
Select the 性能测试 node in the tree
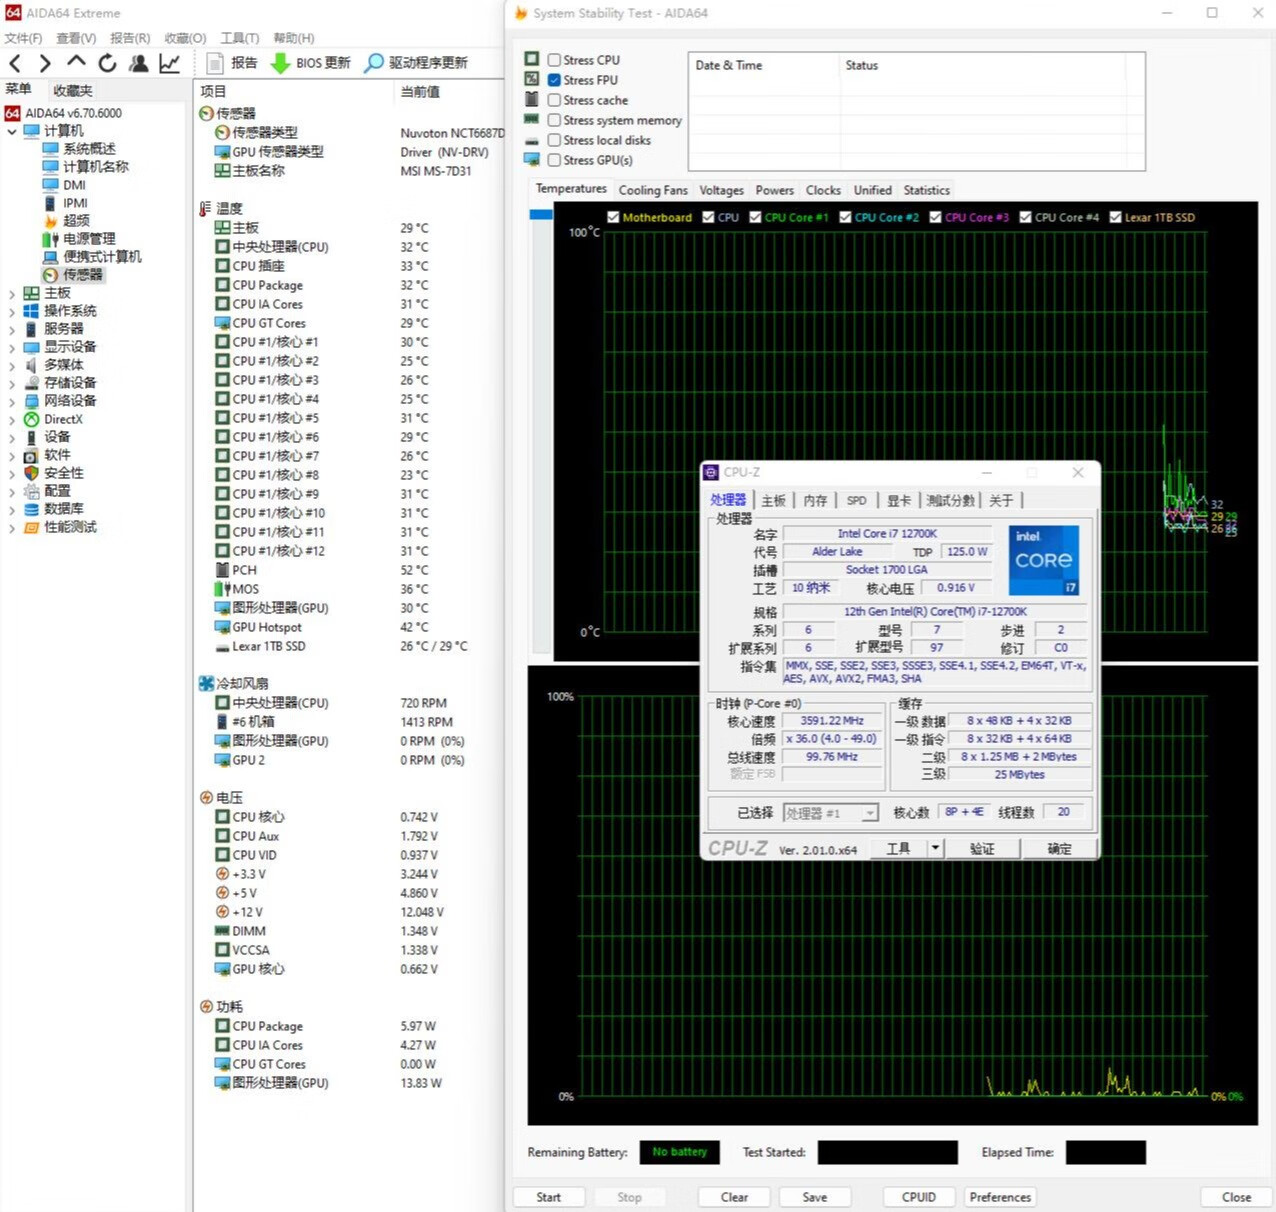pos(70,527)
